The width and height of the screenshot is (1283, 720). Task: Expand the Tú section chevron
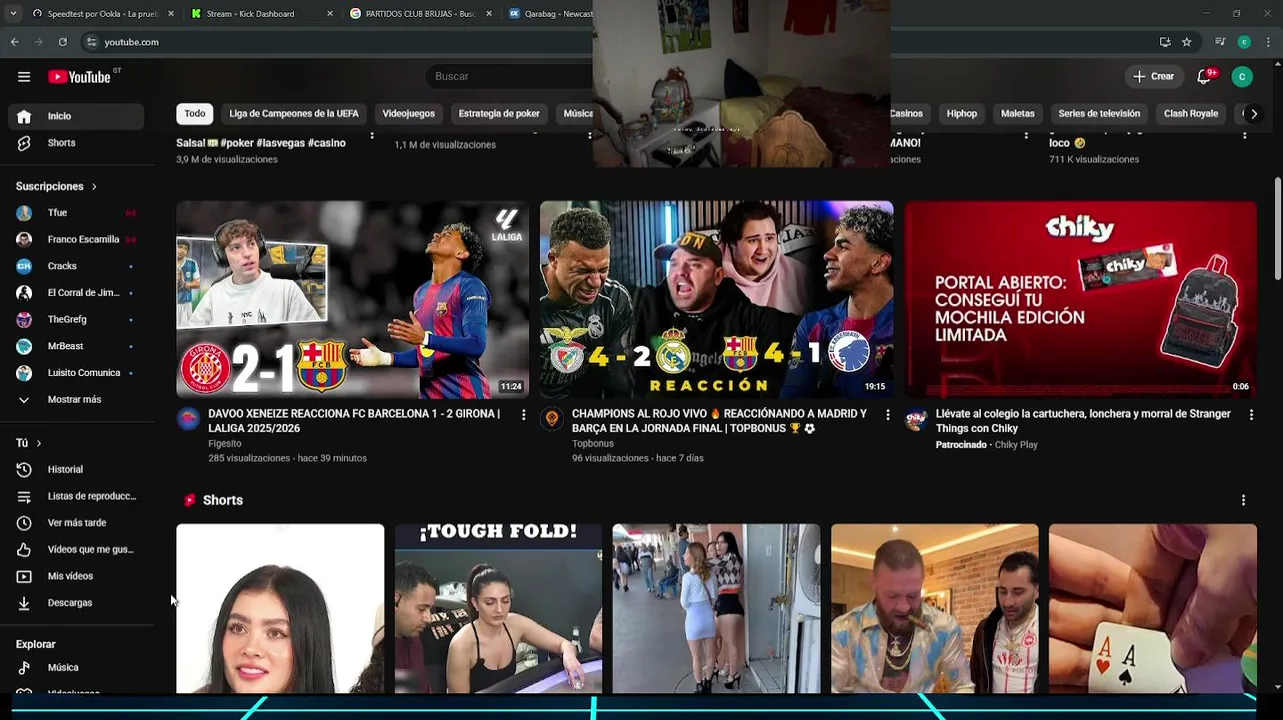point(38,443)
